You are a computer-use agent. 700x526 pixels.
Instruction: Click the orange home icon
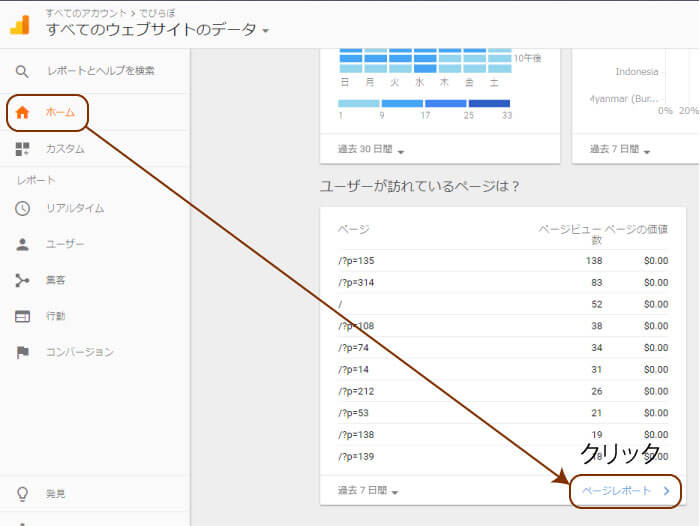pyautogui.click(x=22, y=112)
